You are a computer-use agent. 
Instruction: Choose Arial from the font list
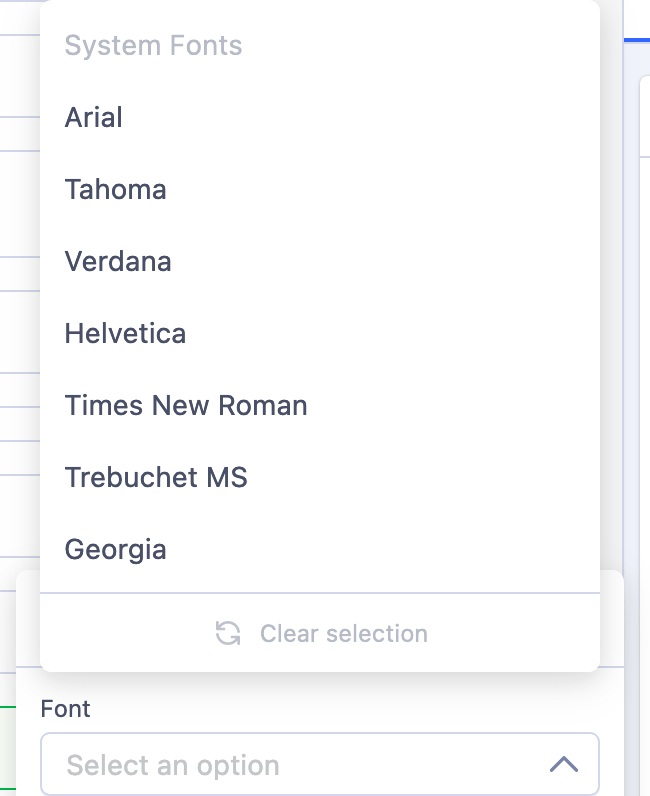(94, 118)
